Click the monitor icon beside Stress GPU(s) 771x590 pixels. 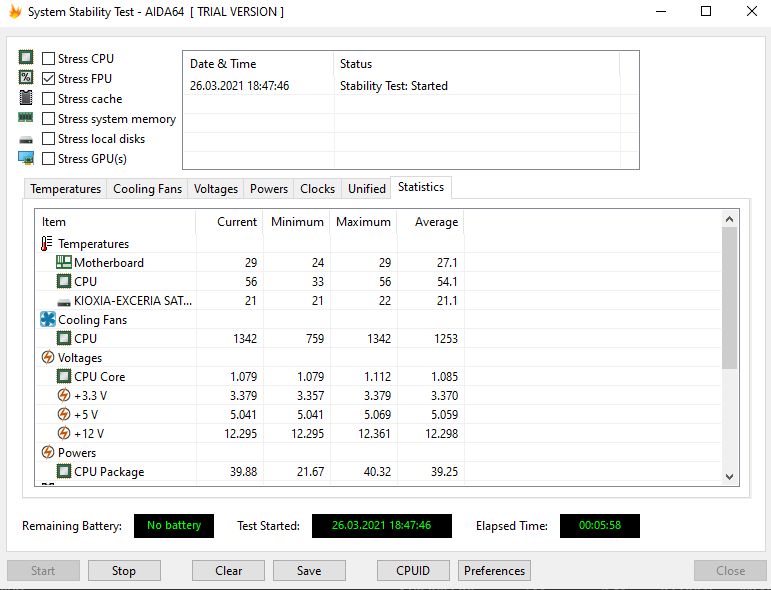pos(26,158)
